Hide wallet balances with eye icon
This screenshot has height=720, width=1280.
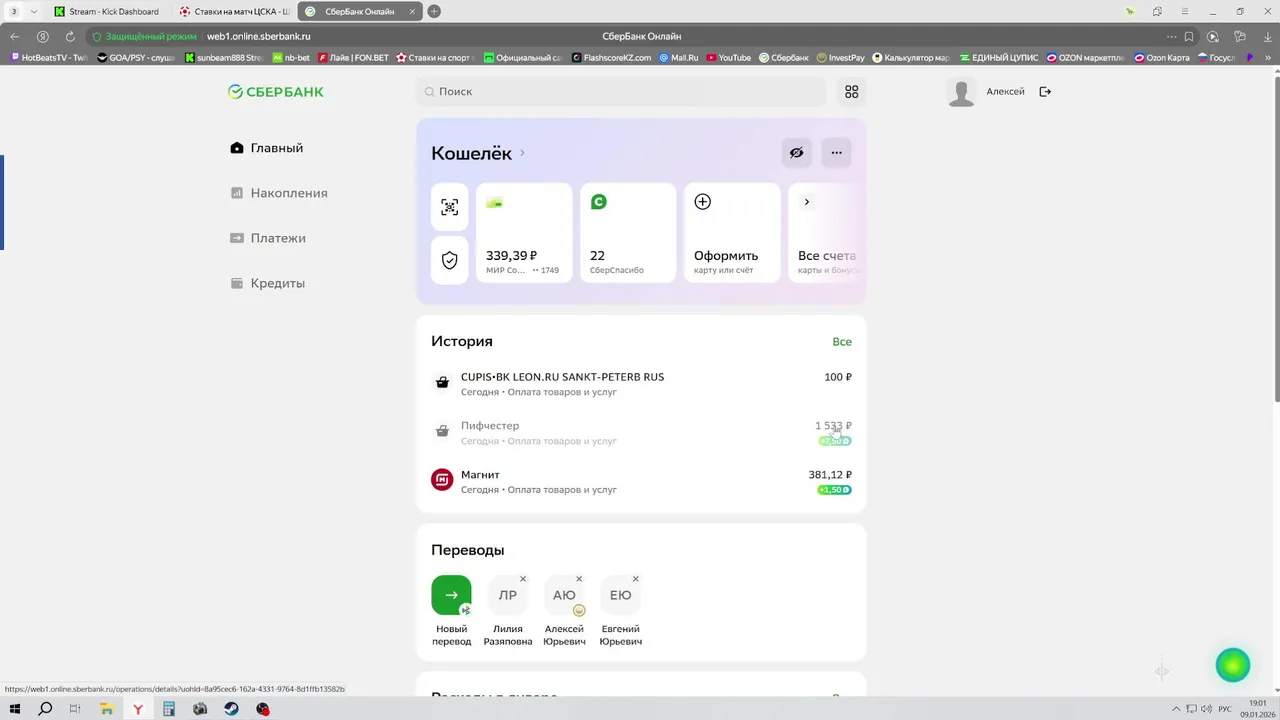tap(796, 153)
